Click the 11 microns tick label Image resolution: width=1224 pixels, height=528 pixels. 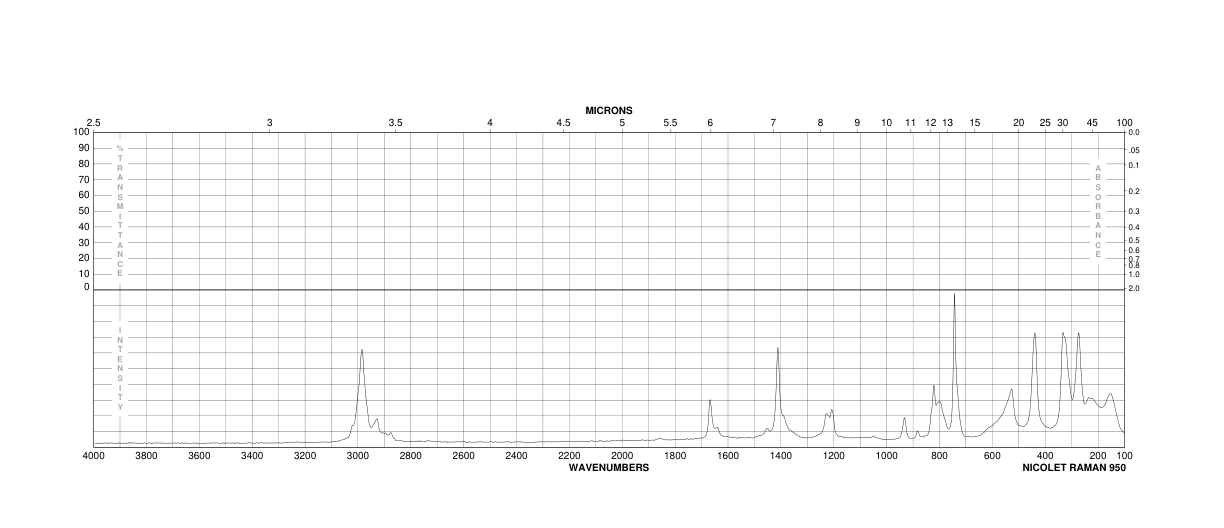click(910, 123)
